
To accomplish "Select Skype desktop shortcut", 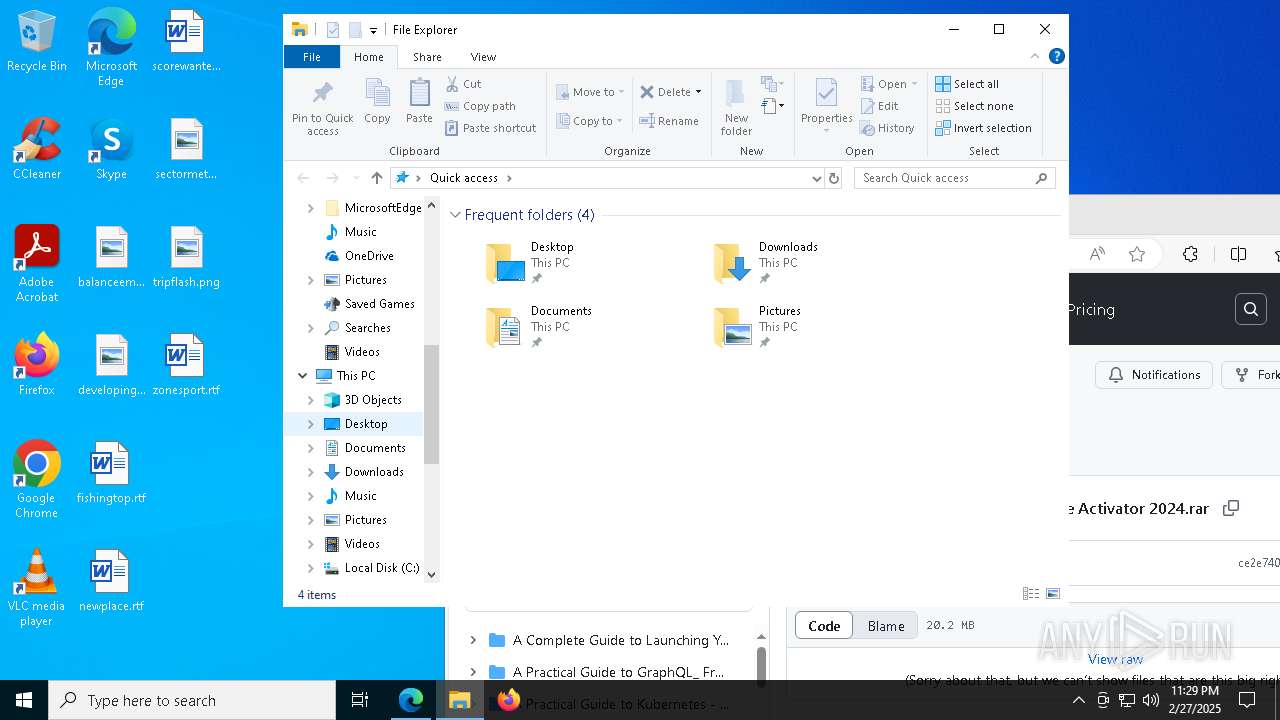I will pyautogui.click(x=111, y=149).
